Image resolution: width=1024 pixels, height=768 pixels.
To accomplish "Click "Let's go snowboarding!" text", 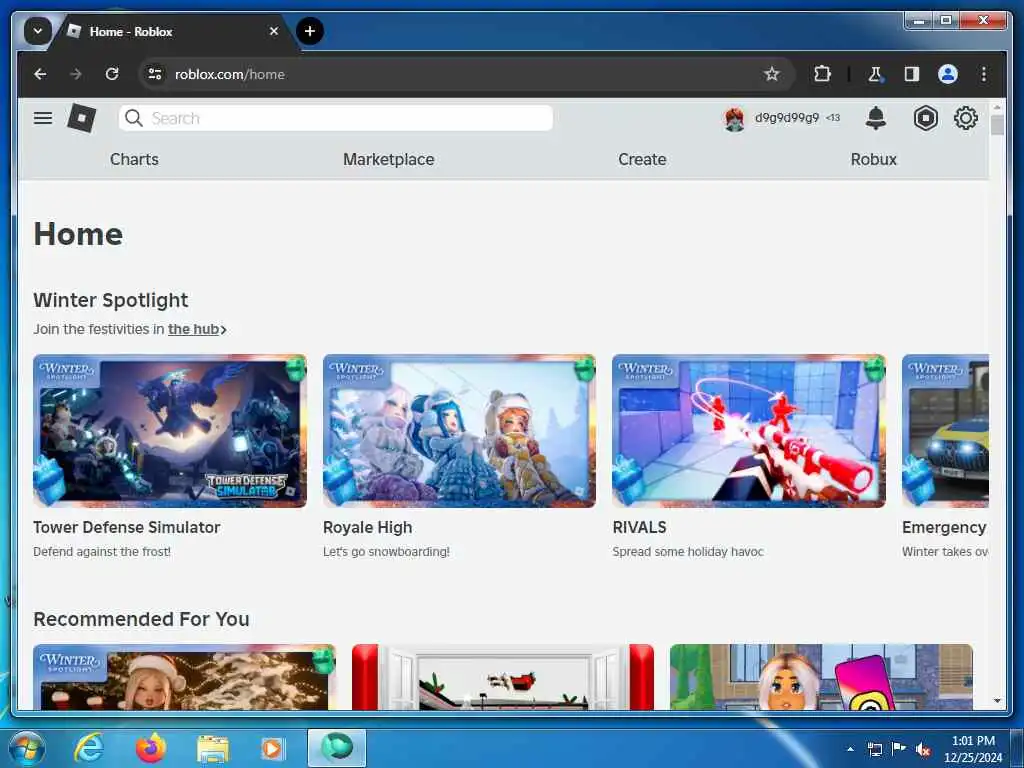I will tap(386, 552).
